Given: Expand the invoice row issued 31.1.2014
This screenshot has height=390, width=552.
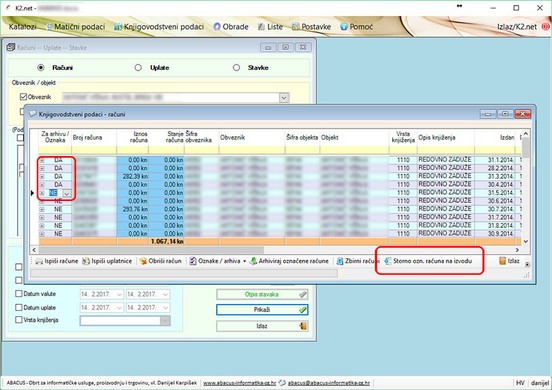Looking at the screenshot, I should pos(42,160).
